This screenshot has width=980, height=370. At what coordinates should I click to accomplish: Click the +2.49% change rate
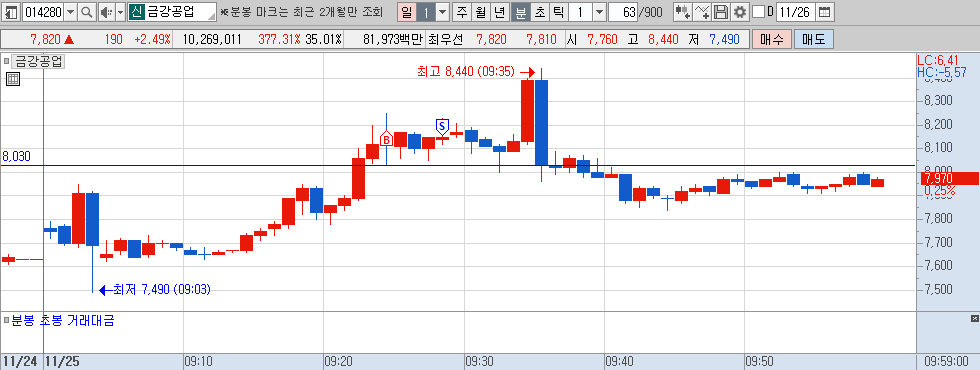152,39
